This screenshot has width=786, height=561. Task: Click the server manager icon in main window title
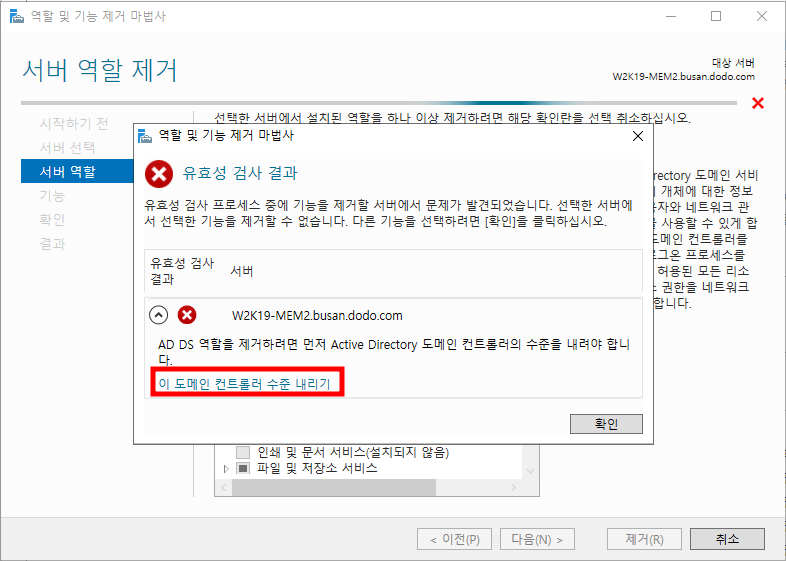17,16
